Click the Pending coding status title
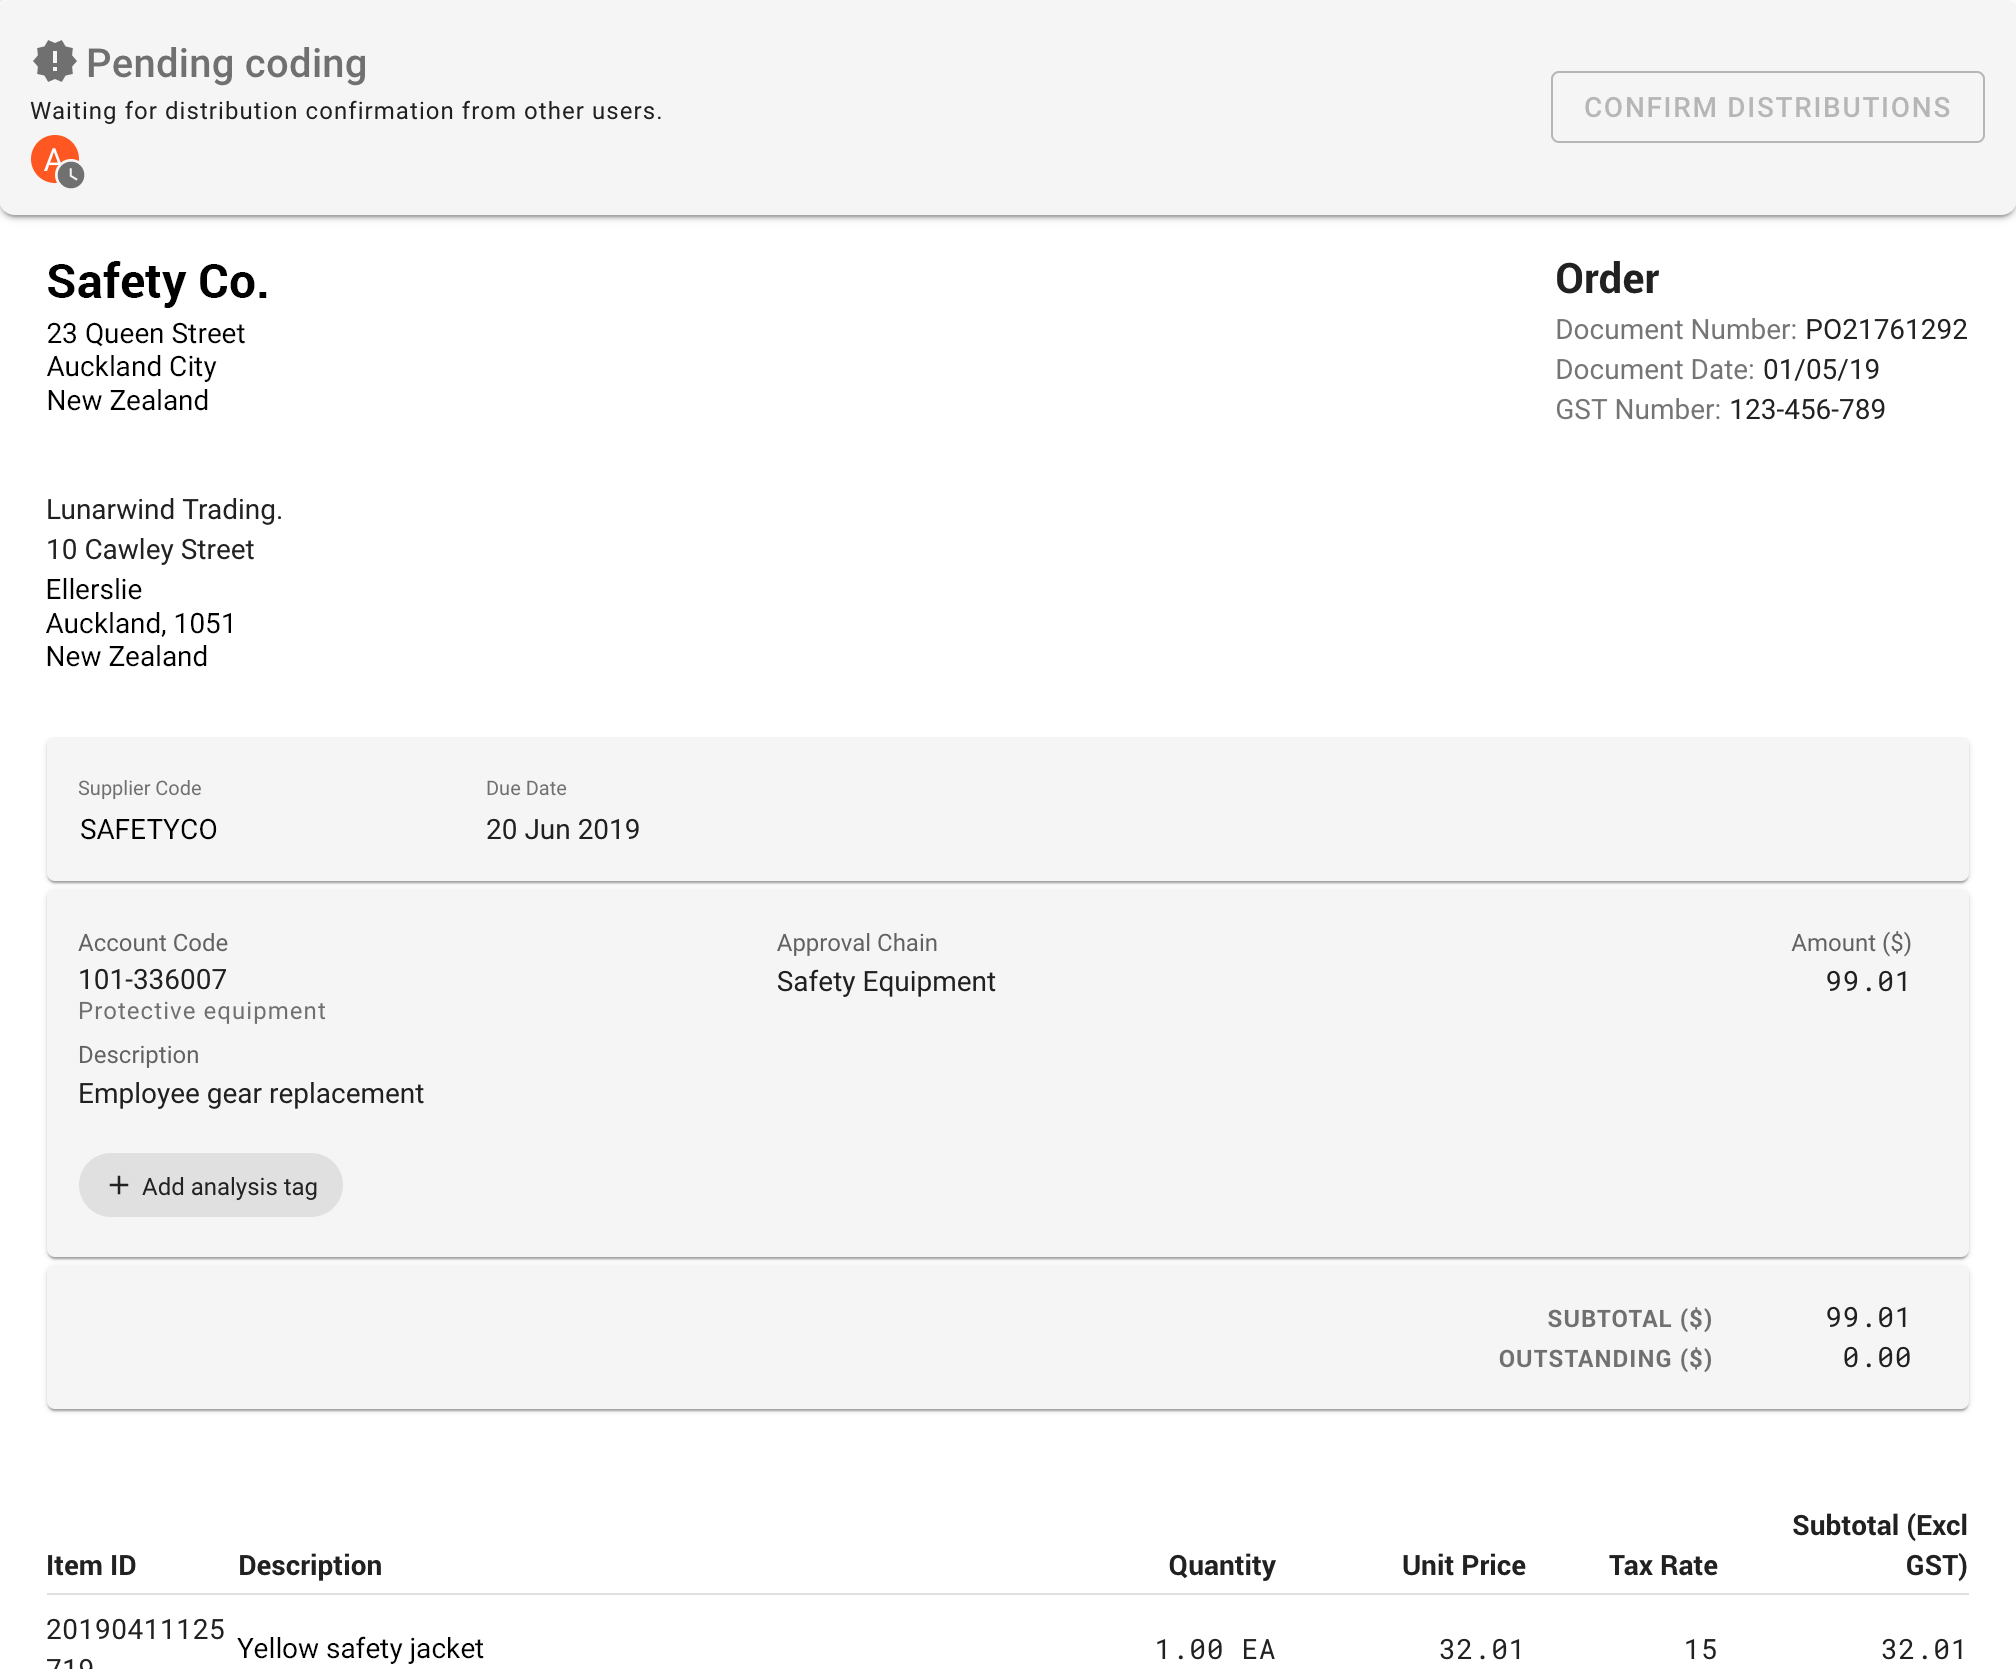The width and height of the screenshot is (2016, 1669). click(227, 63)
